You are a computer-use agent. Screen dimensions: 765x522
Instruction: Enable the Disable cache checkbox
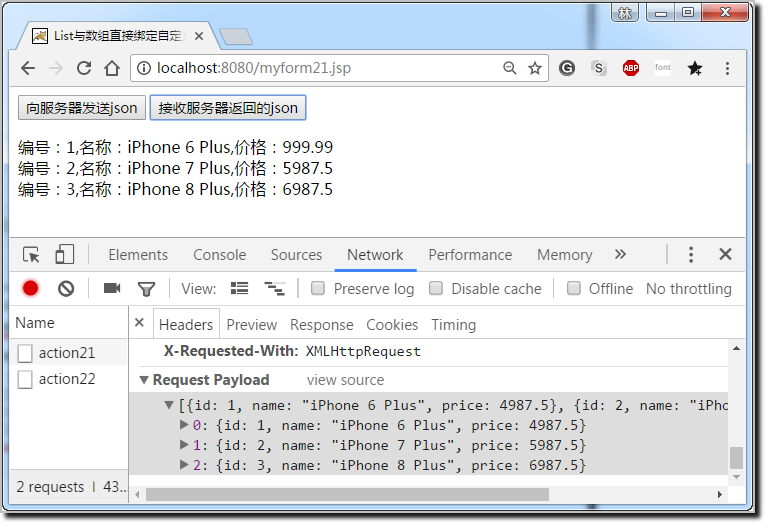click(436, 288)
